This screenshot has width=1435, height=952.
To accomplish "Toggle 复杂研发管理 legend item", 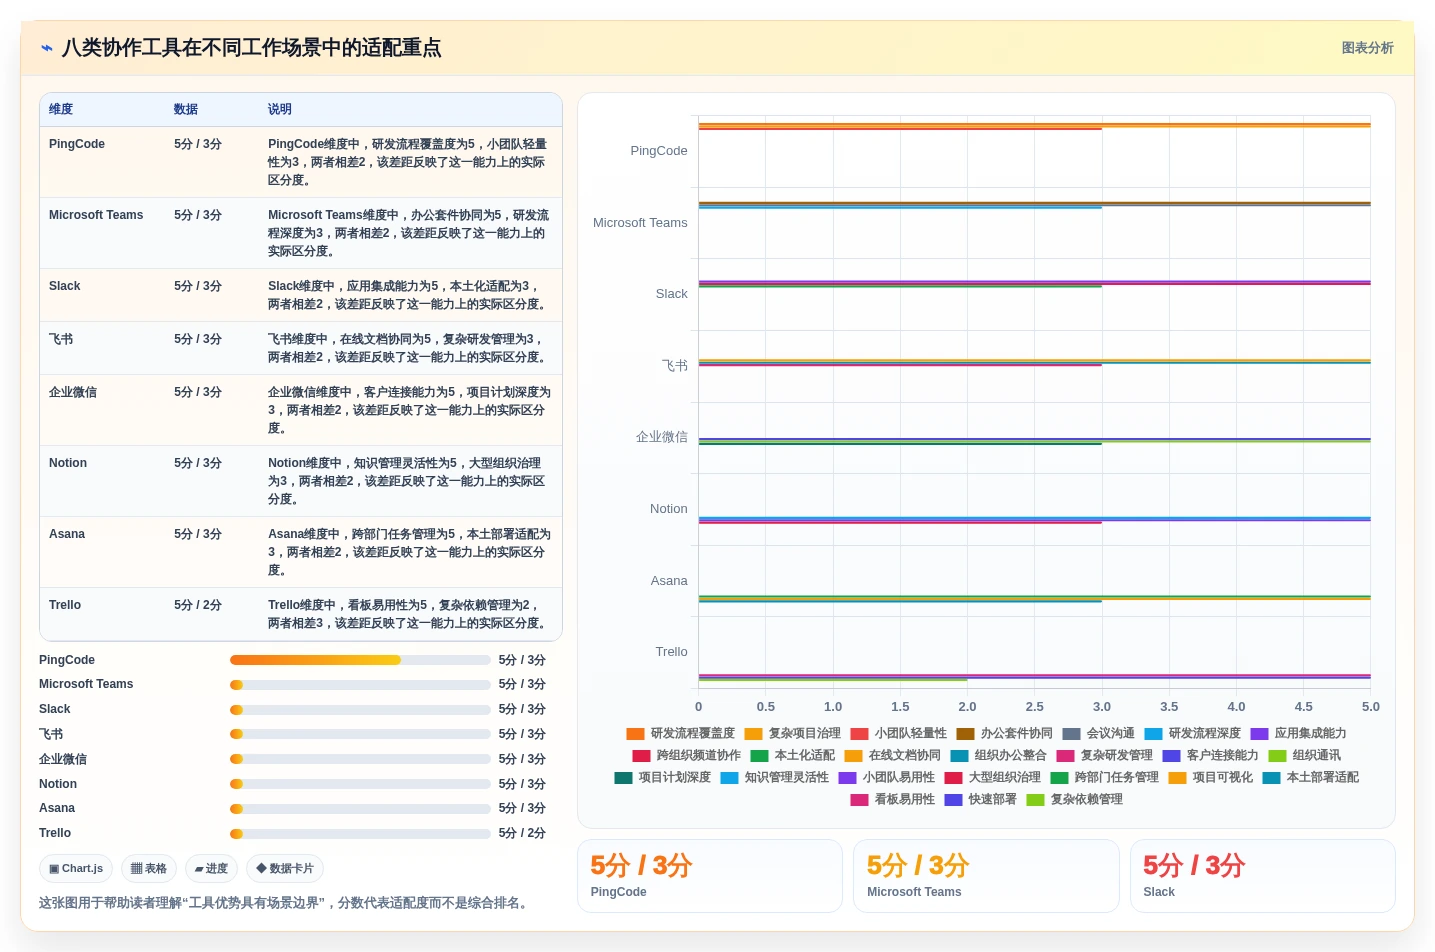I will [x=1104, y=756].
